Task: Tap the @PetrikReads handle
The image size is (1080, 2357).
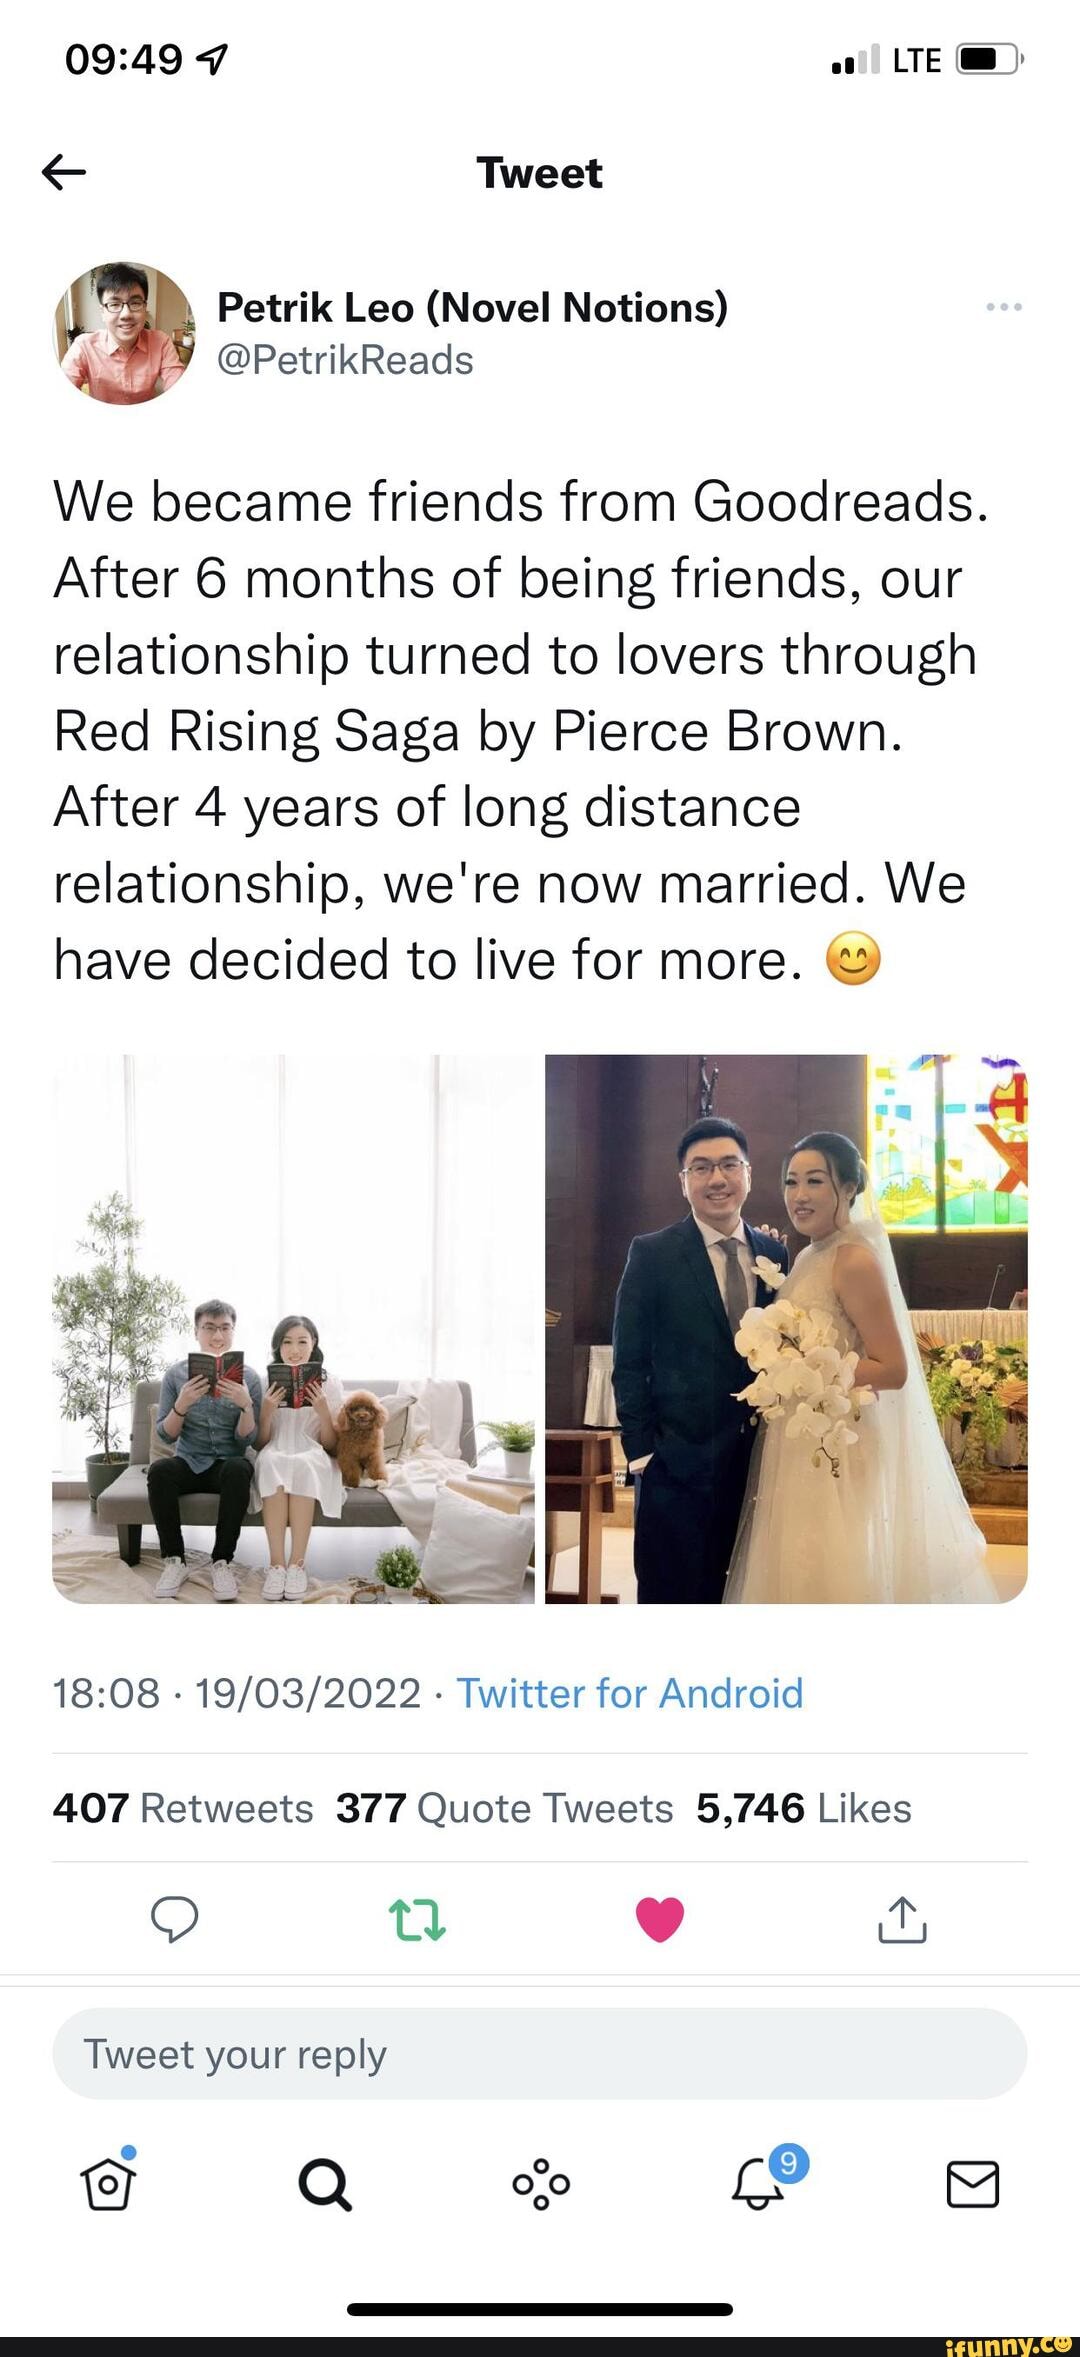Action: [345, 360]
